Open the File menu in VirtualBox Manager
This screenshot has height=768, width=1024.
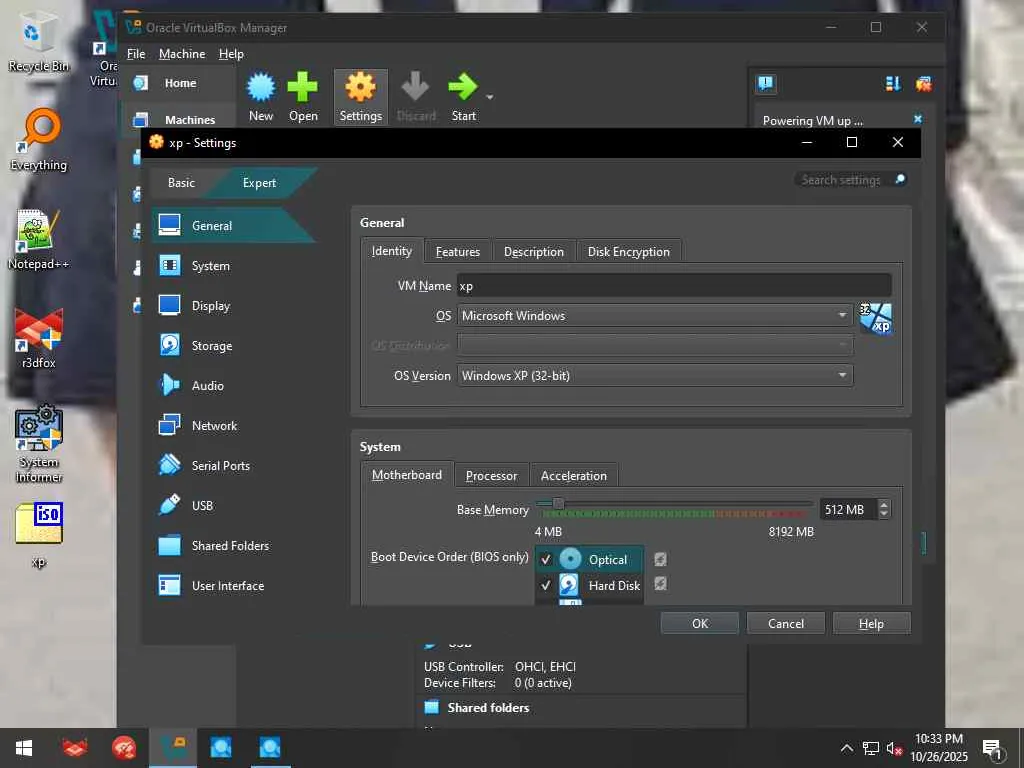tap(136, 54)
